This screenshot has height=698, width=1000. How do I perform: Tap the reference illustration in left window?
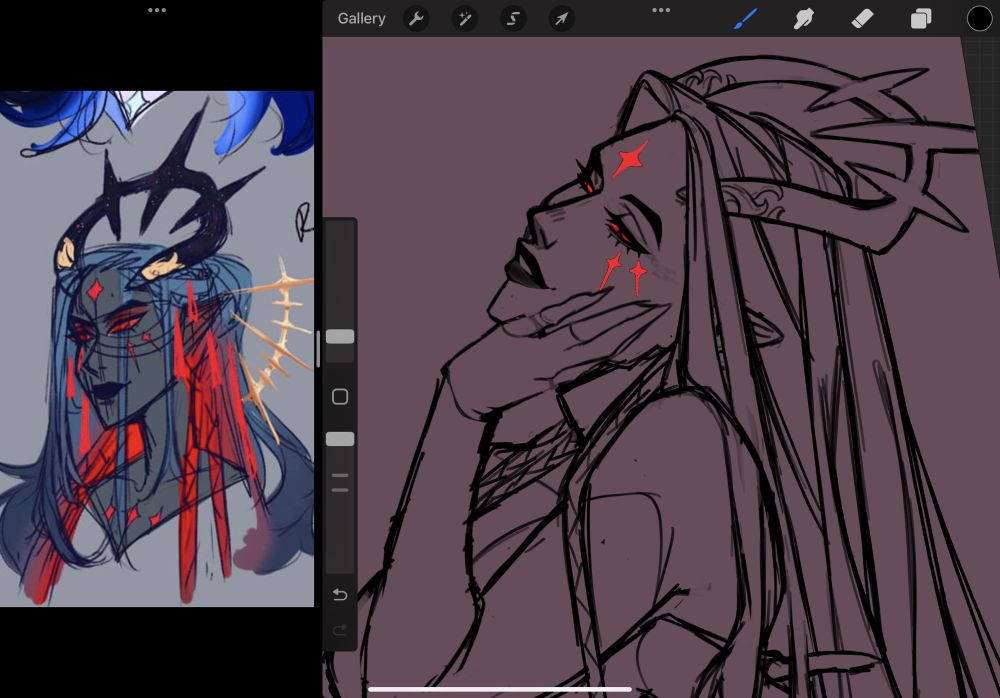click(157, 348)
